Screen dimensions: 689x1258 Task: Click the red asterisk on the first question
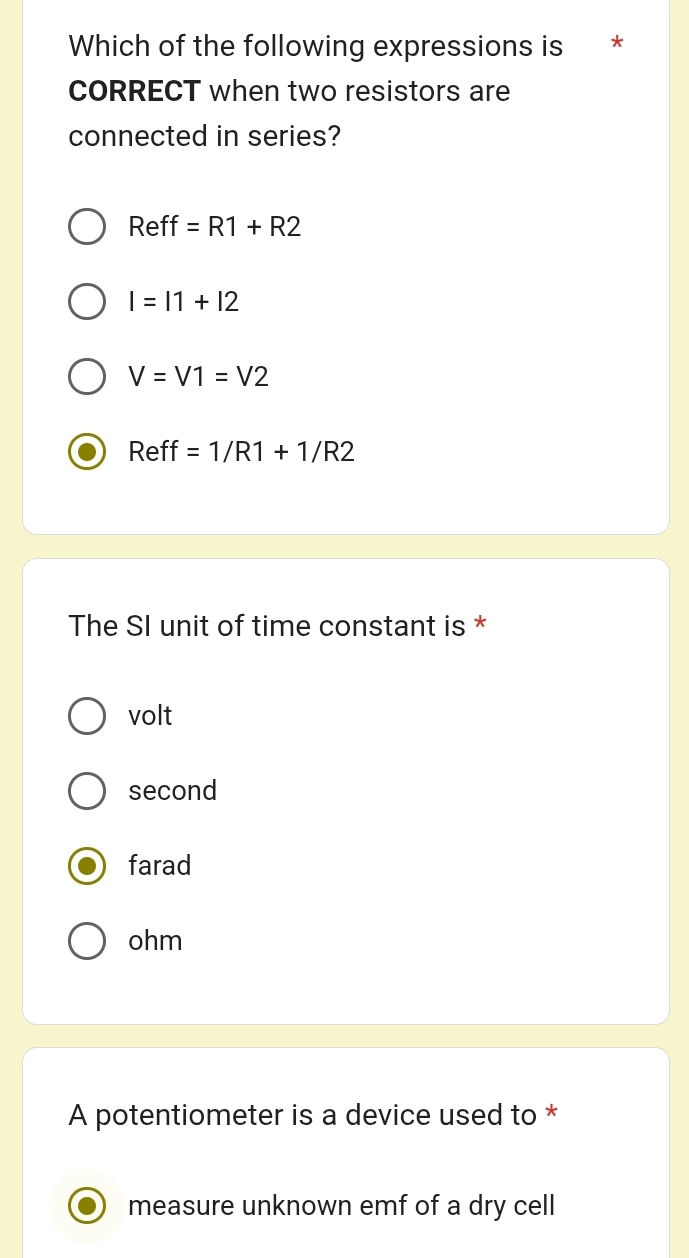click(617, 44)
